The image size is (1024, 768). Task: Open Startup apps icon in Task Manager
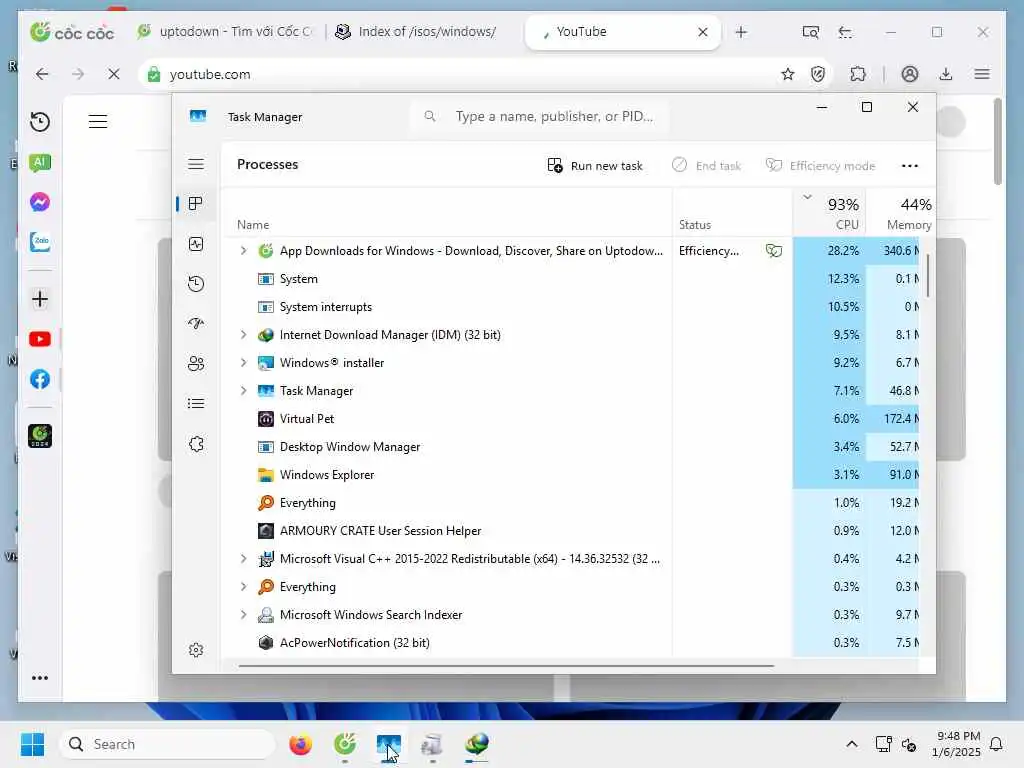click(196, 324)
